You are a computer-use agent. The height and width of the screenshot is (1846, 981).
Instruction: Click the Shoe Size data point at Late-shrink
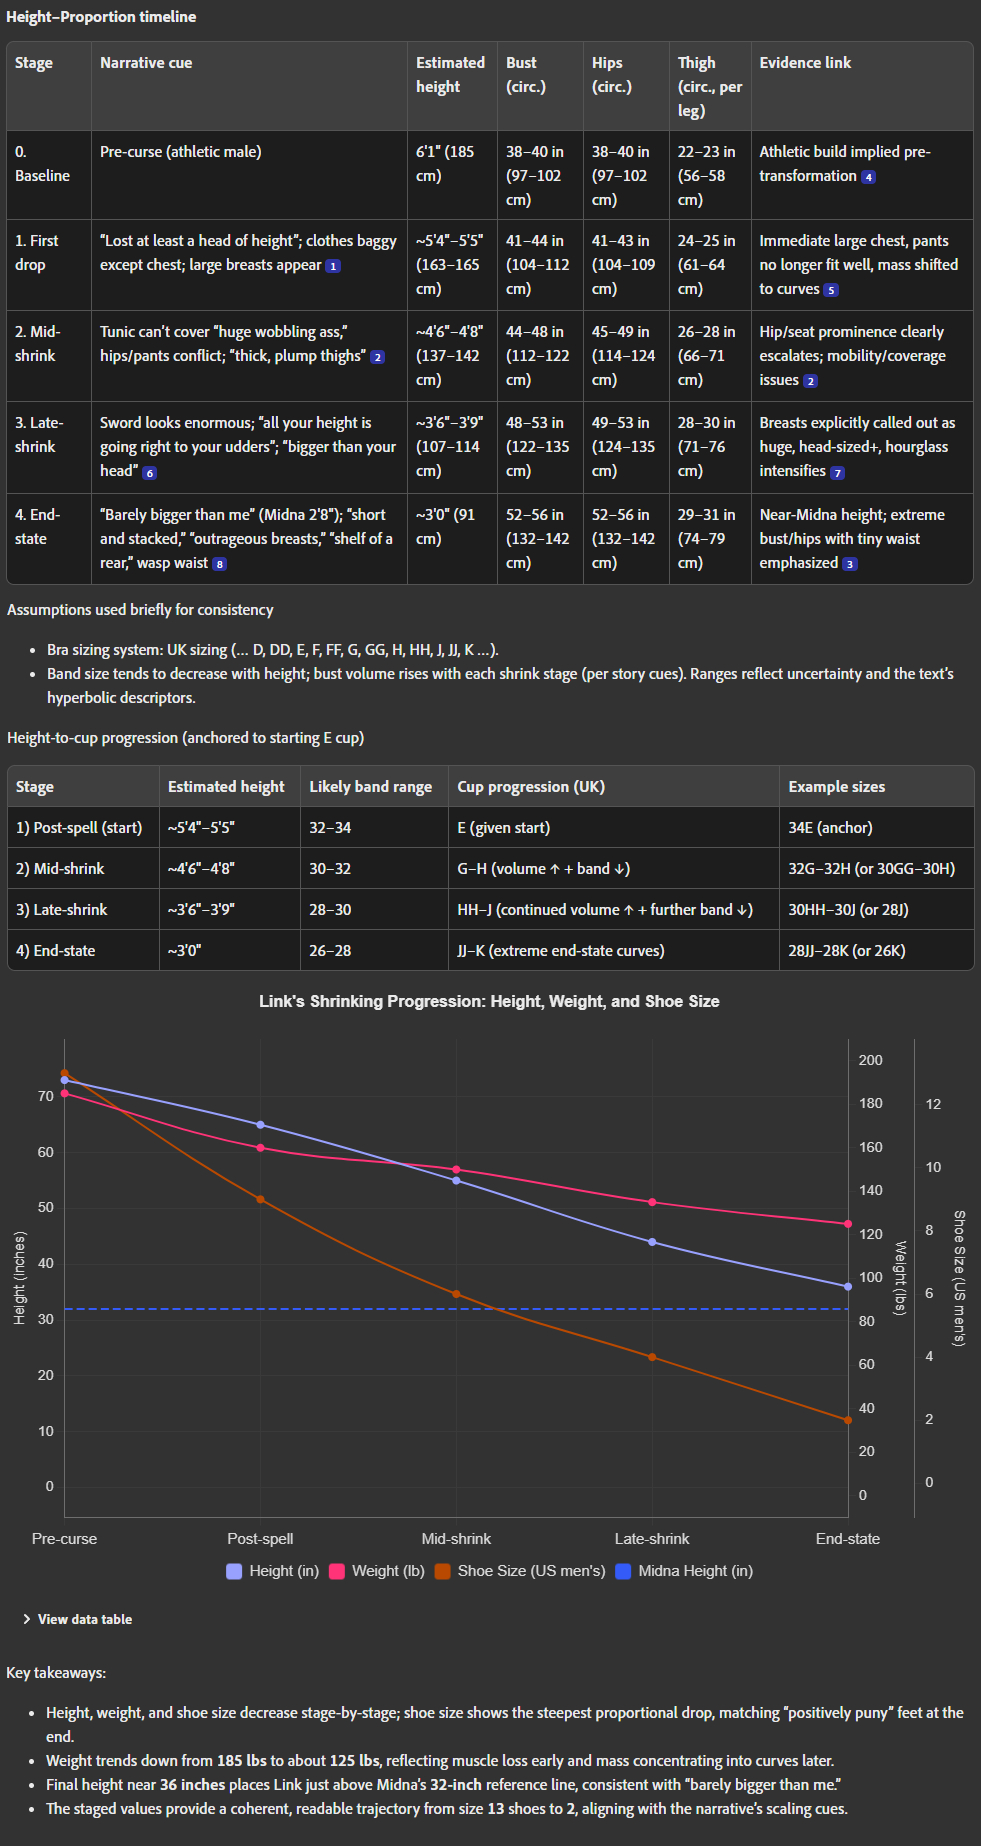[652, 1357]
